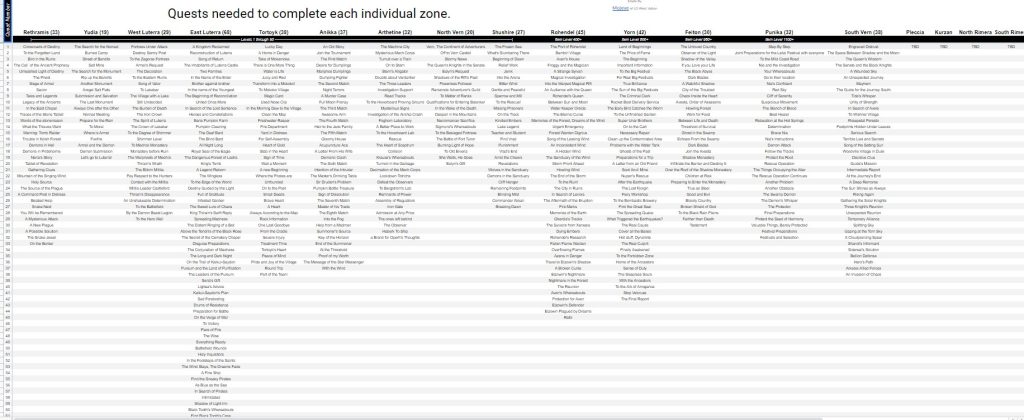
Task: Click the Anikka (37) column header
Action: coord(333,32)
